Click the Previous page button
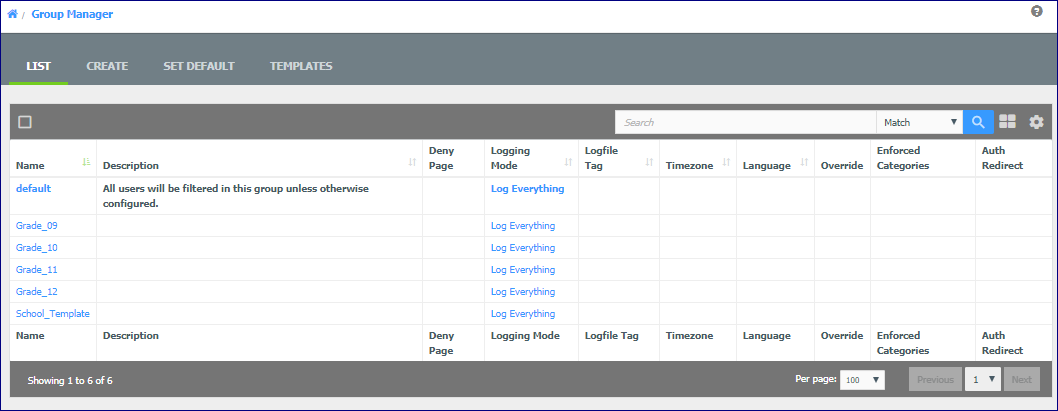 coord(935,379)
